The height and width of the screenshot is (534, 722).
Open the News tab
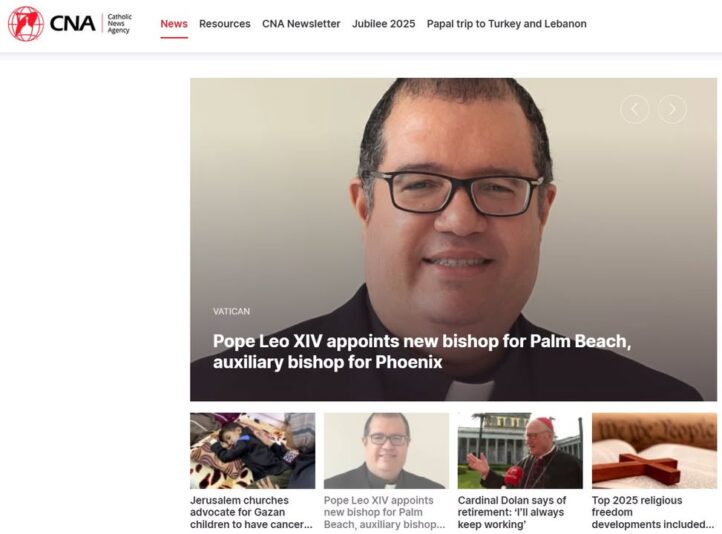coord(174,23)
